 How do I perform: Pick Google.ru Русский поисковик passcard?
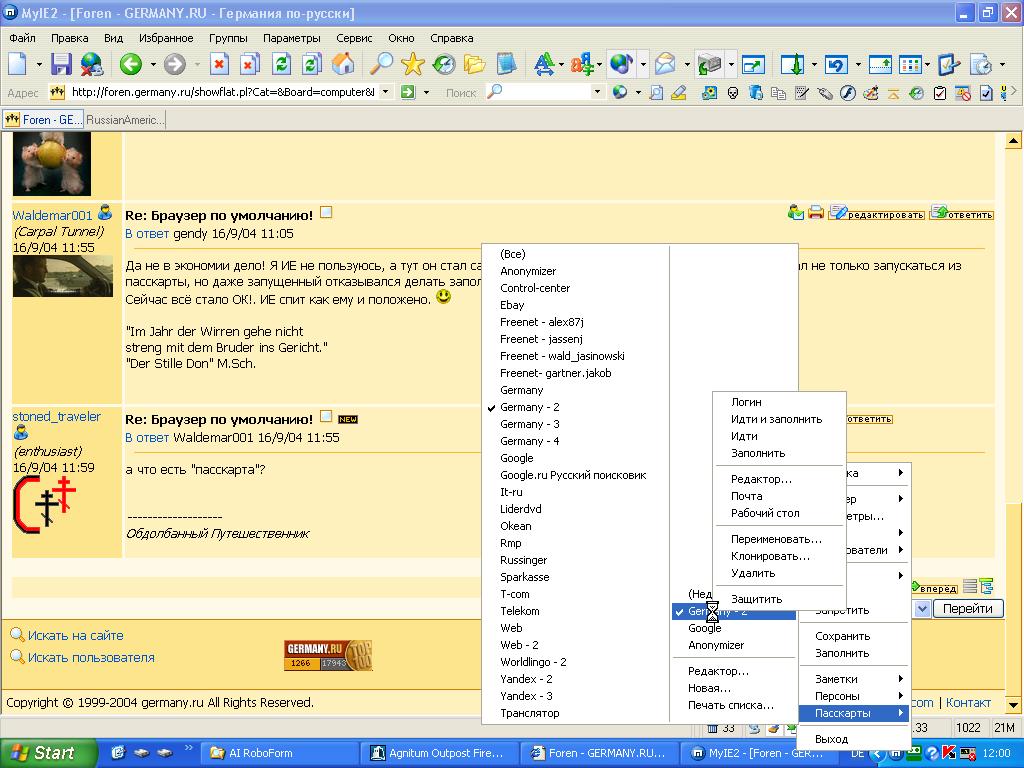tap(573, 475)
